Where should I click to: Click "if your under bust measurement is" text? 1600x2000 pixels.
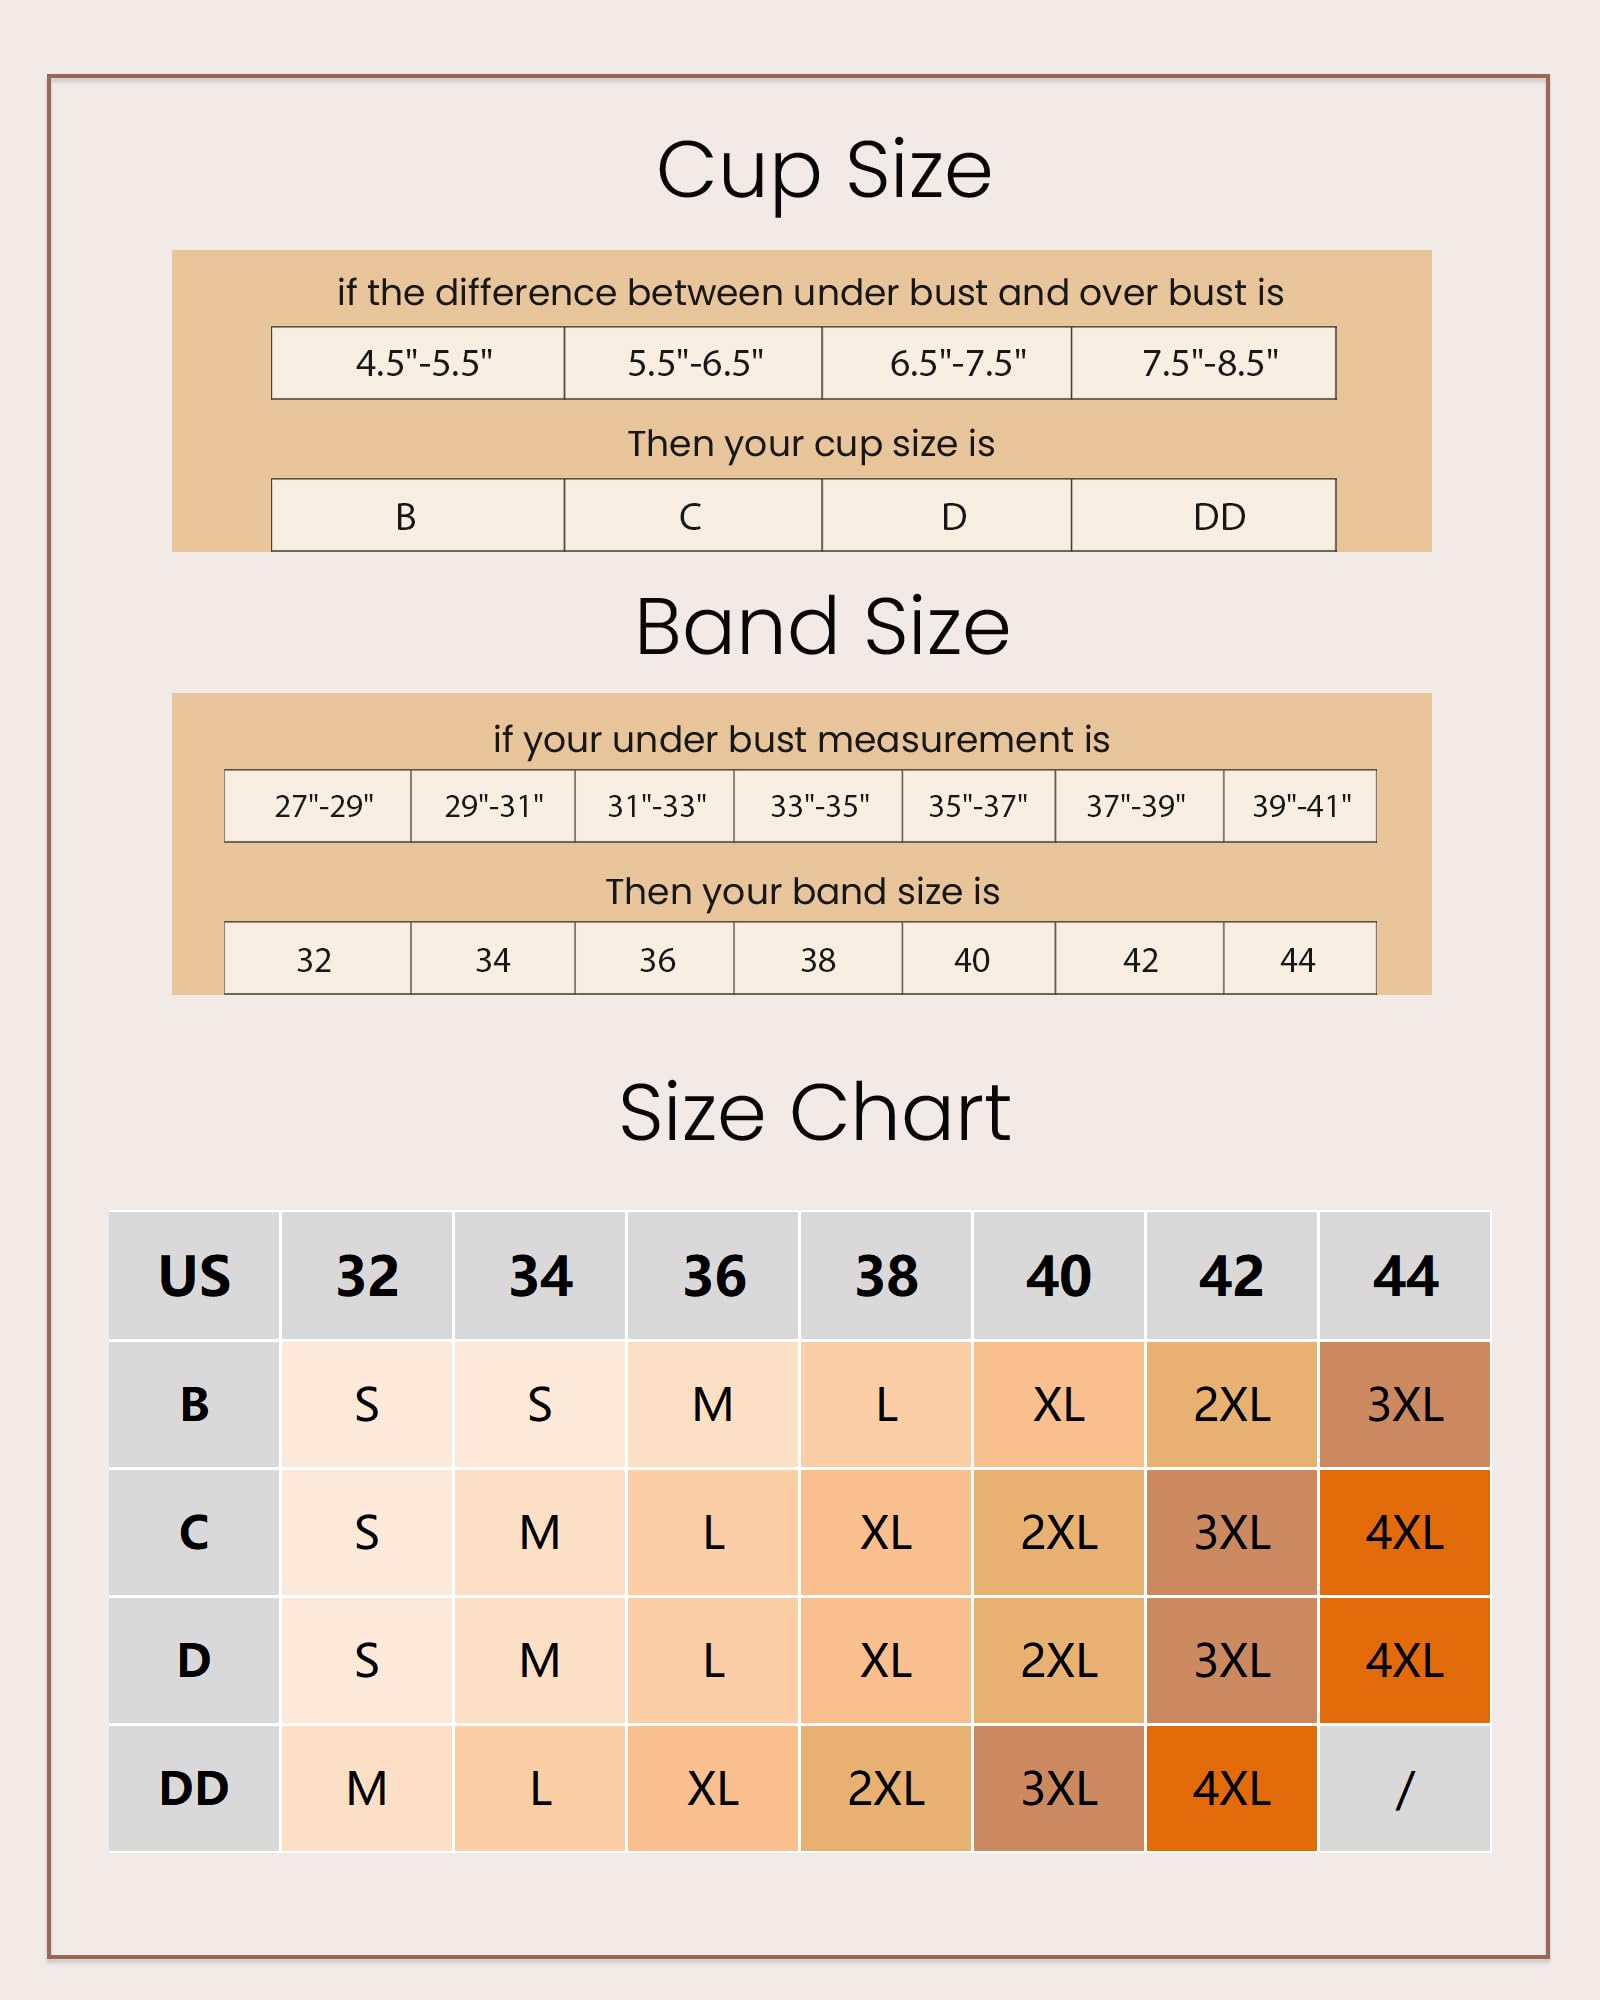click(801, 740)
